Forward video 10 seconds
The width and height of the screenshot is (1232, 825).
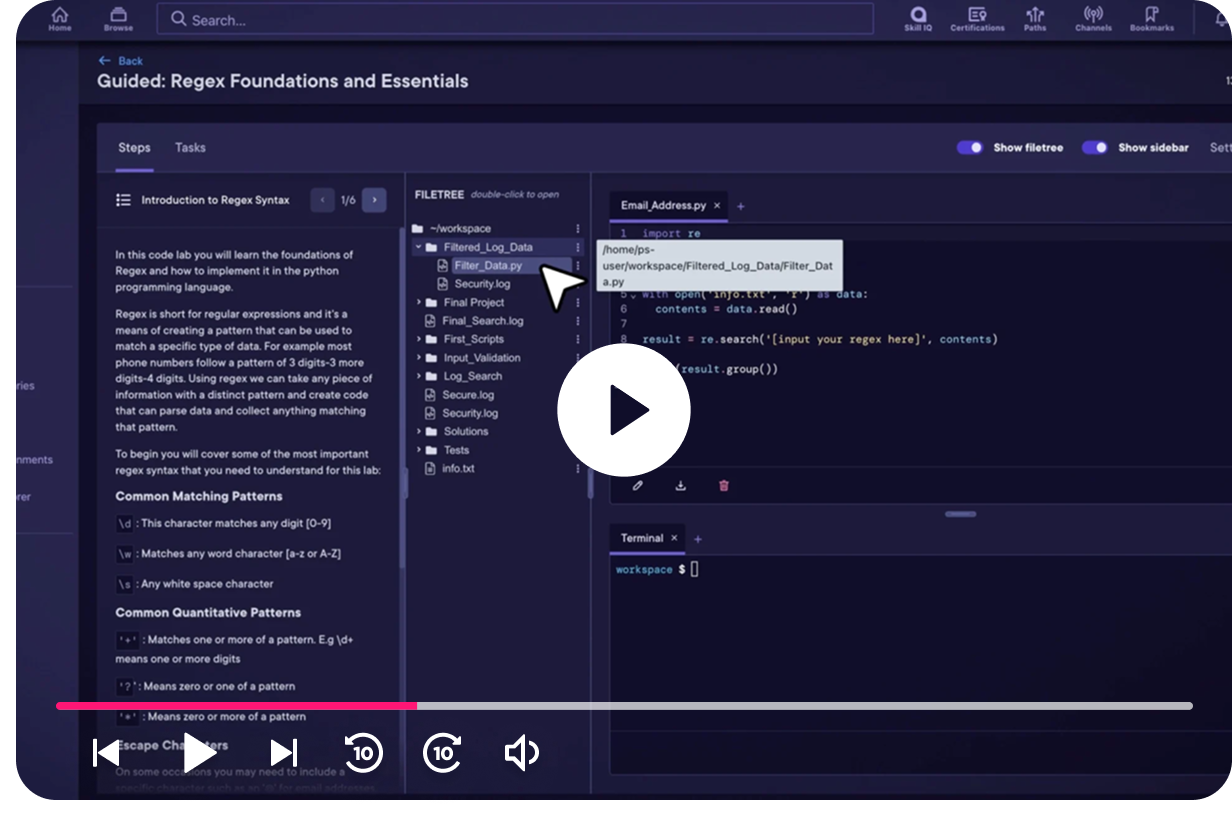pos(442,753)
